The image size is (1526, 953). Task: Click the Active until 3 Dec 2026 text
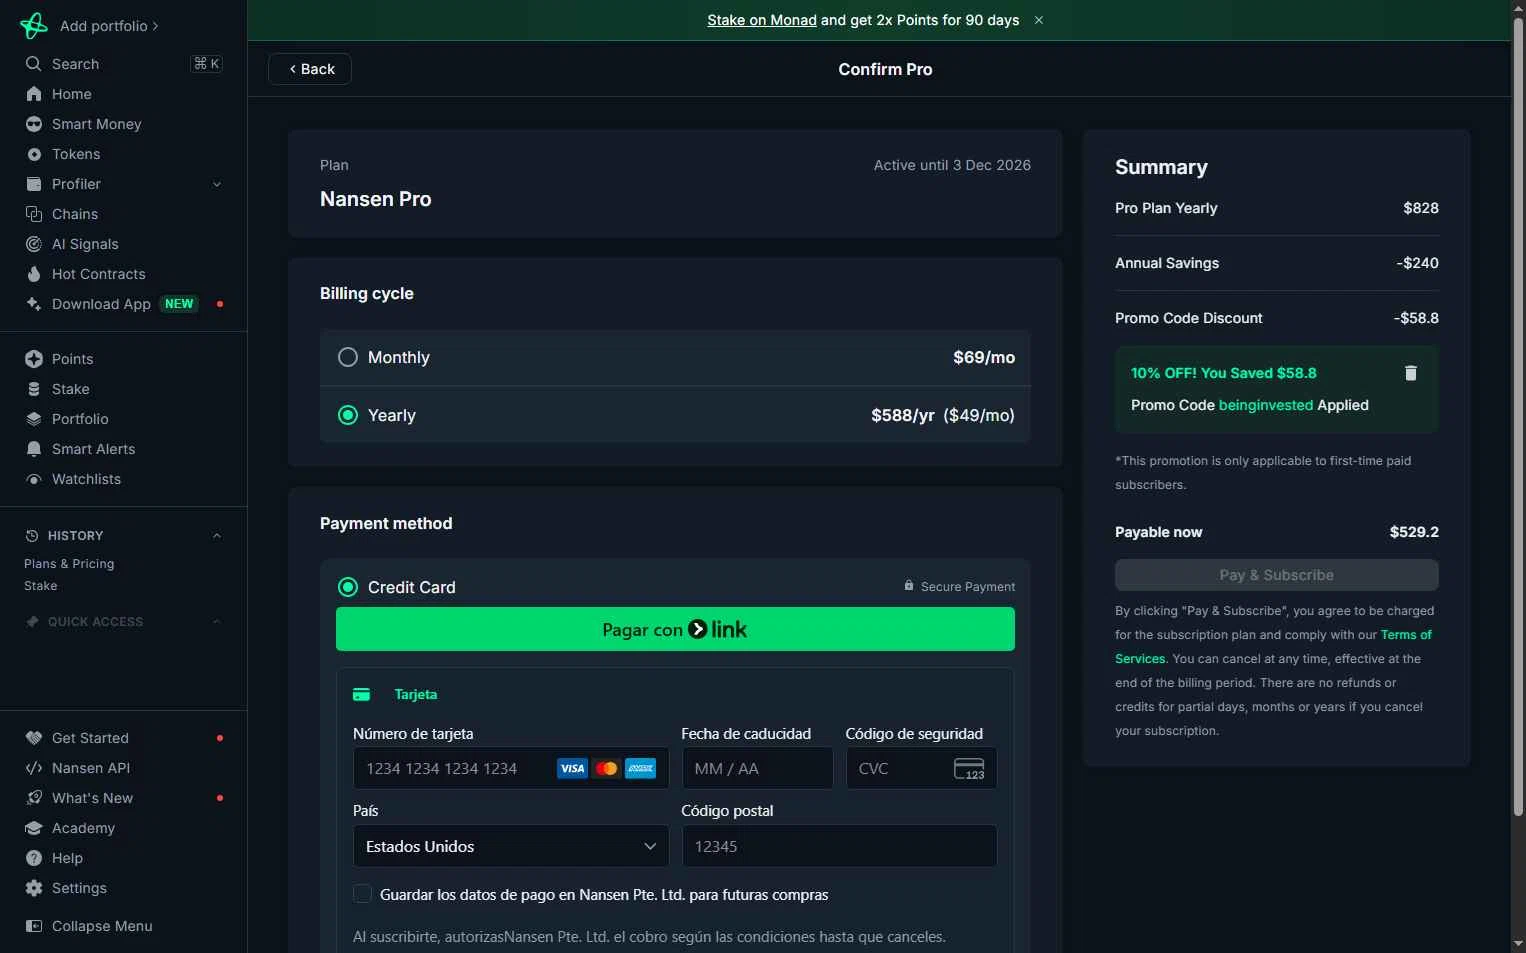952,165
